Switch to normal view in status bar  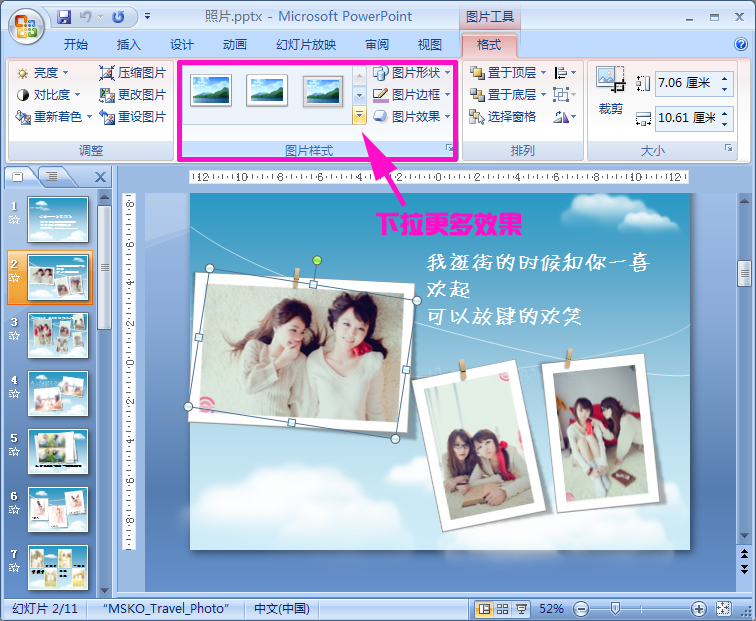(483, 609)
